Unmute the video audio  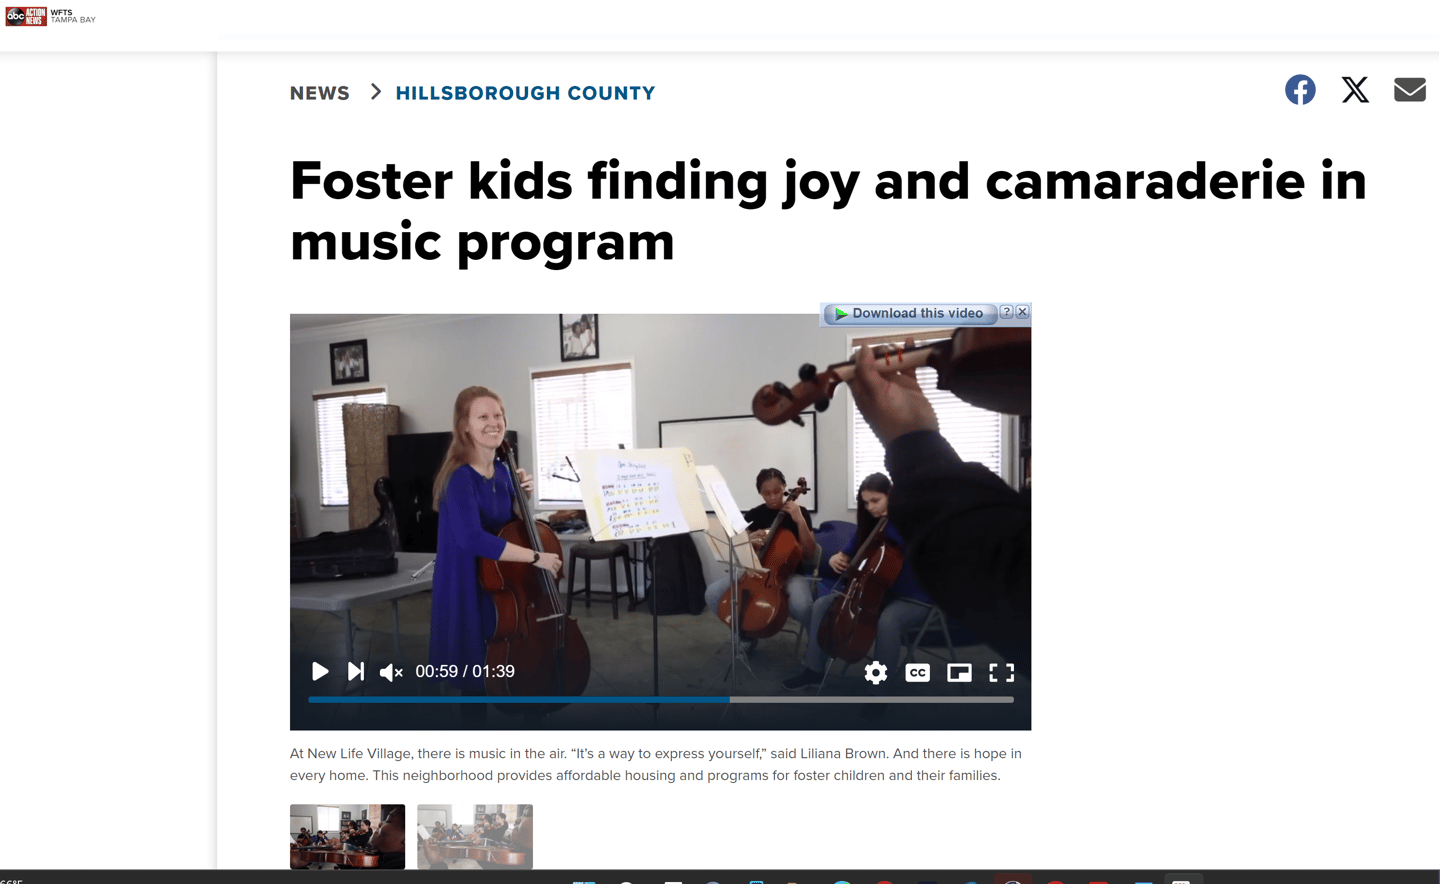pos(391,673)
